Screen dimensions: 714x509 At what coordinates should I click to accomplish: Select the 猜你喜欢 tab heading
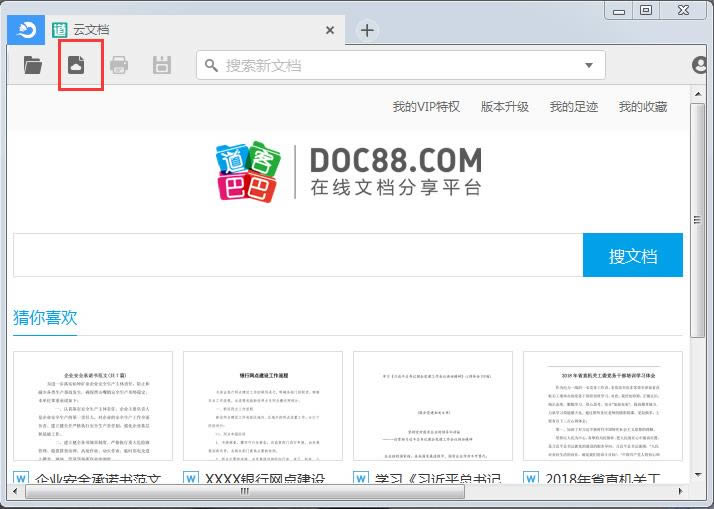point(45,318)
